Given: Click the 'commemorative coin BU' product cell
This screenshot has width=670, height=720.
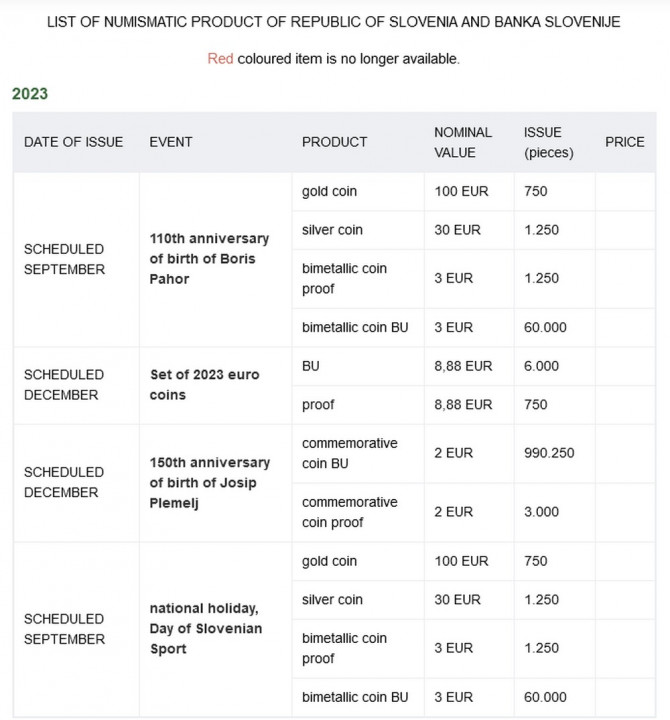Looking at the screenshot, I should click(350, 453).
